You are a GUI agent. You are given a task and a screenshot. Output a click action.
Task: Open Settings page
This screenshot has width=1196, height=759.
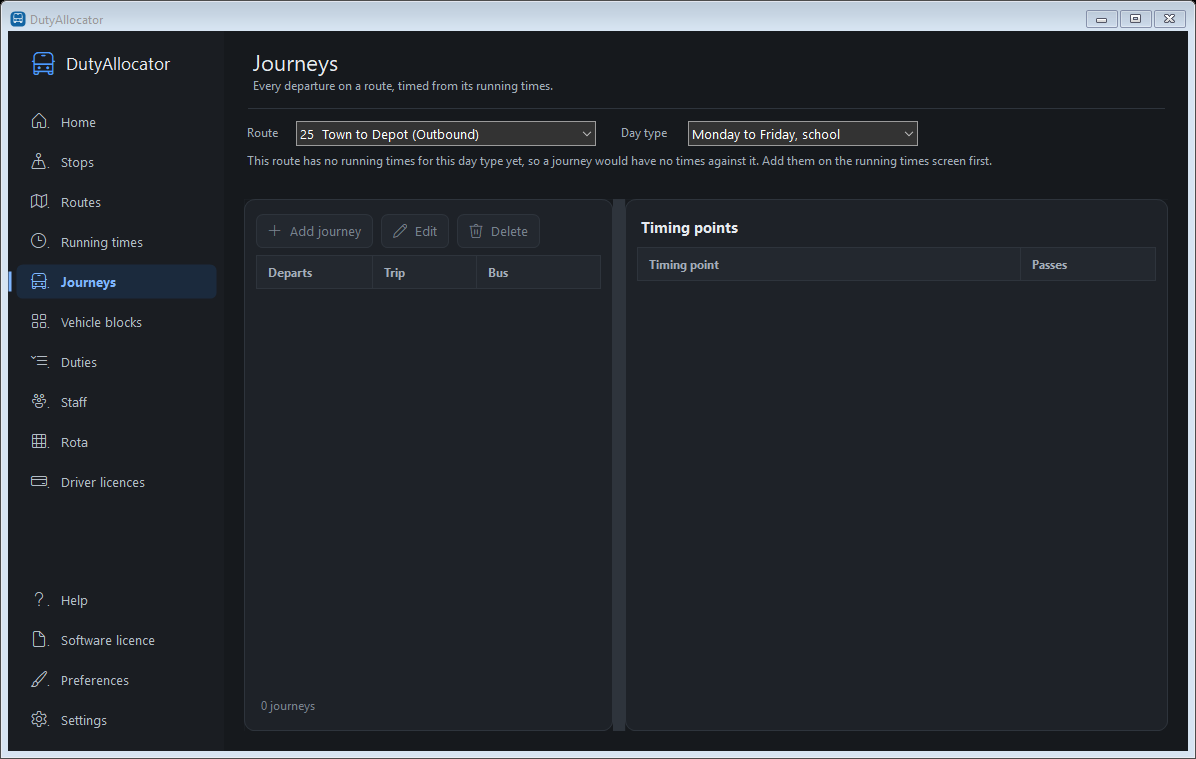tap(117, 720)
